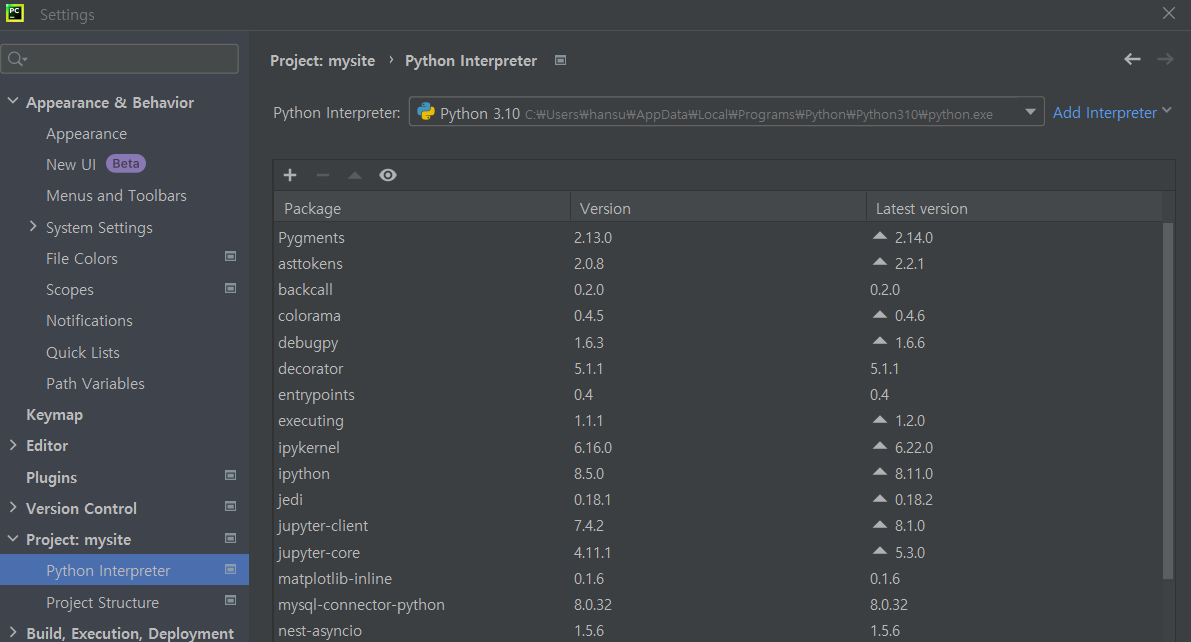This screenshot has height=642, width=1191.
Task: Expand the Version Control section
Action: click(x=13, y=508)
